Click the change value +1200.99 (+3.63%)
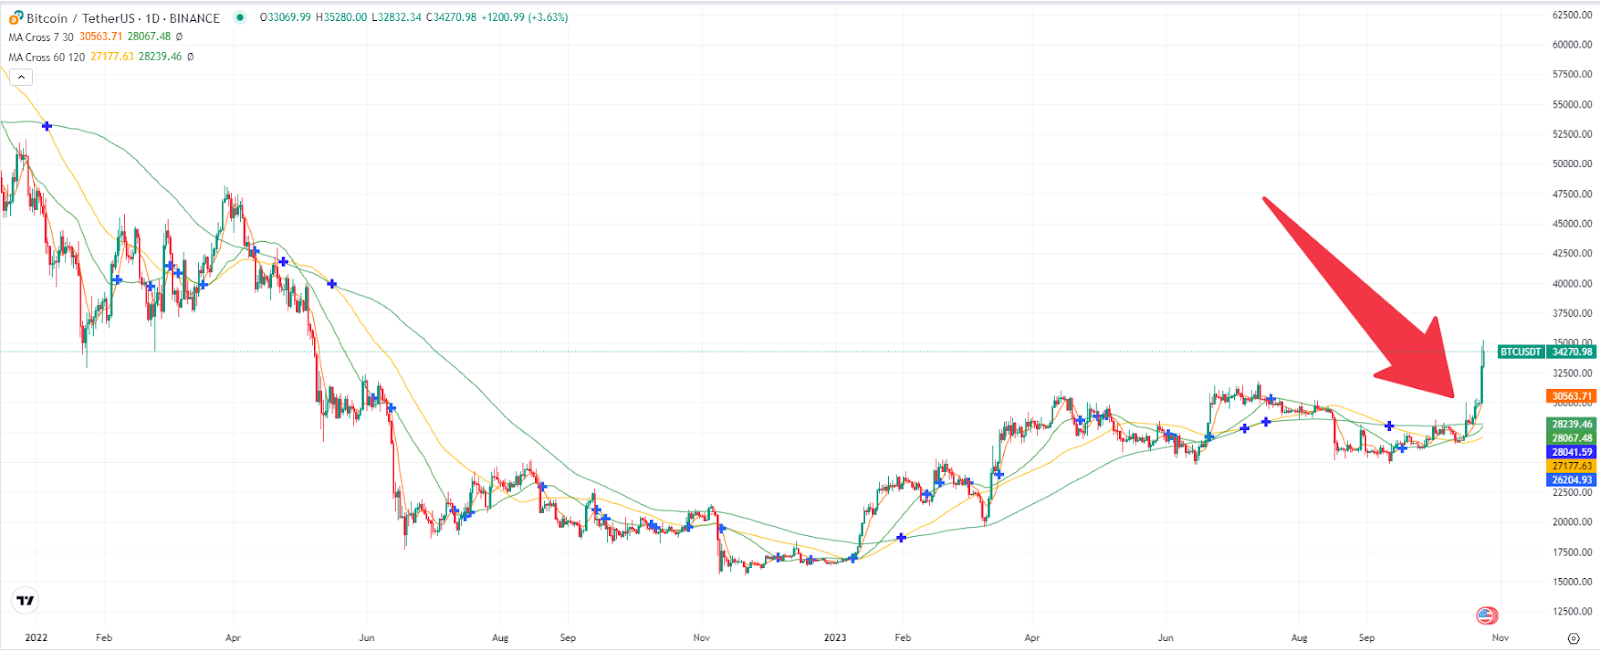The width and height of the screenshot is (1600, 652). pyautogui.click(x=524, y=18)
